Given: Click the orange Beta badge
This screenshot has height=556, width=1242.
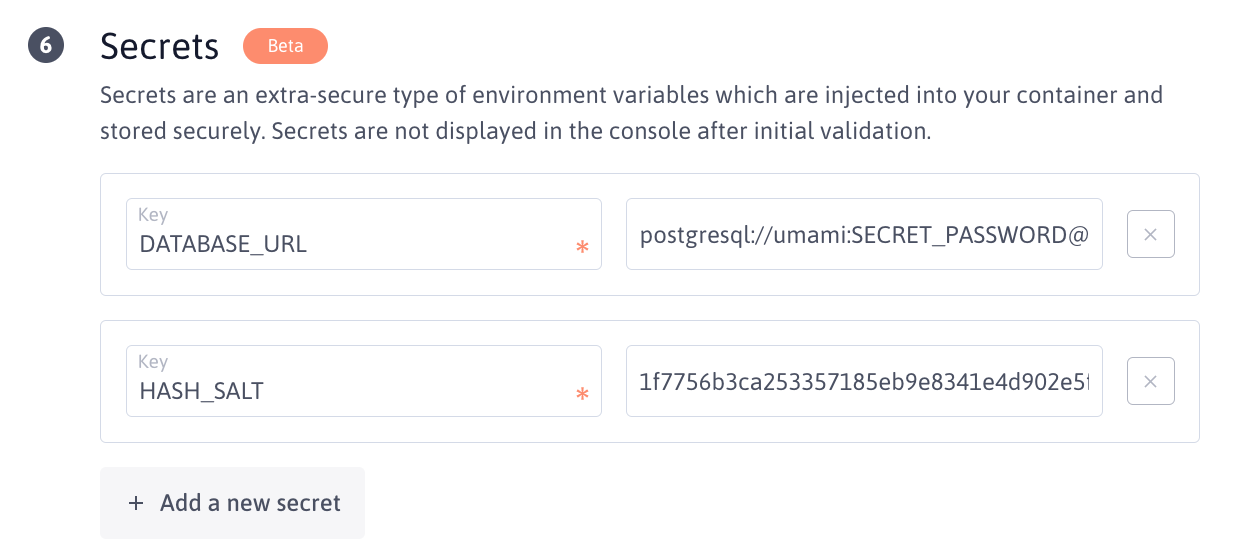Looking at the screenshot, I should tap(285, 46).
